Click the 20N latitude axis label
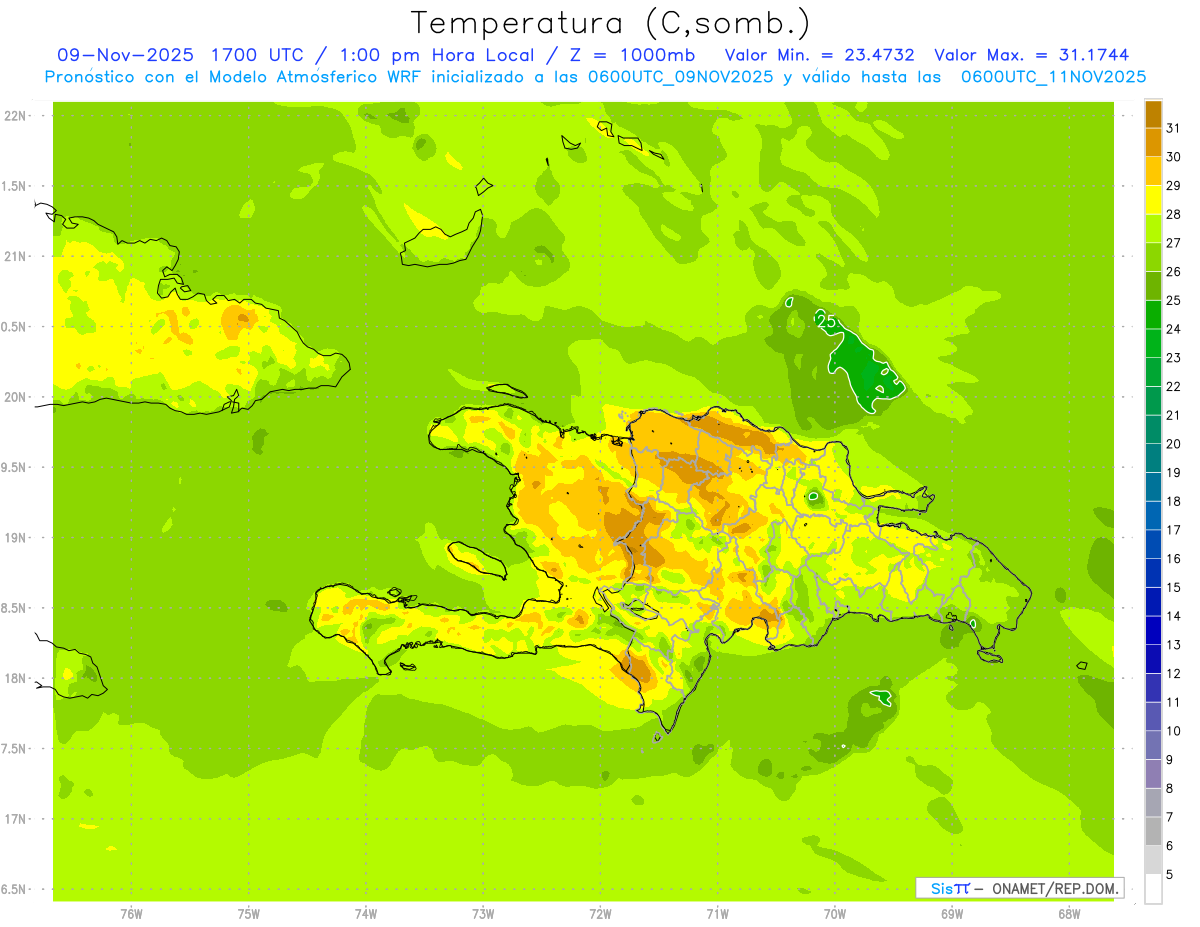The width and height of the screenshot is (1200, 927). click(x=16, y=397)
